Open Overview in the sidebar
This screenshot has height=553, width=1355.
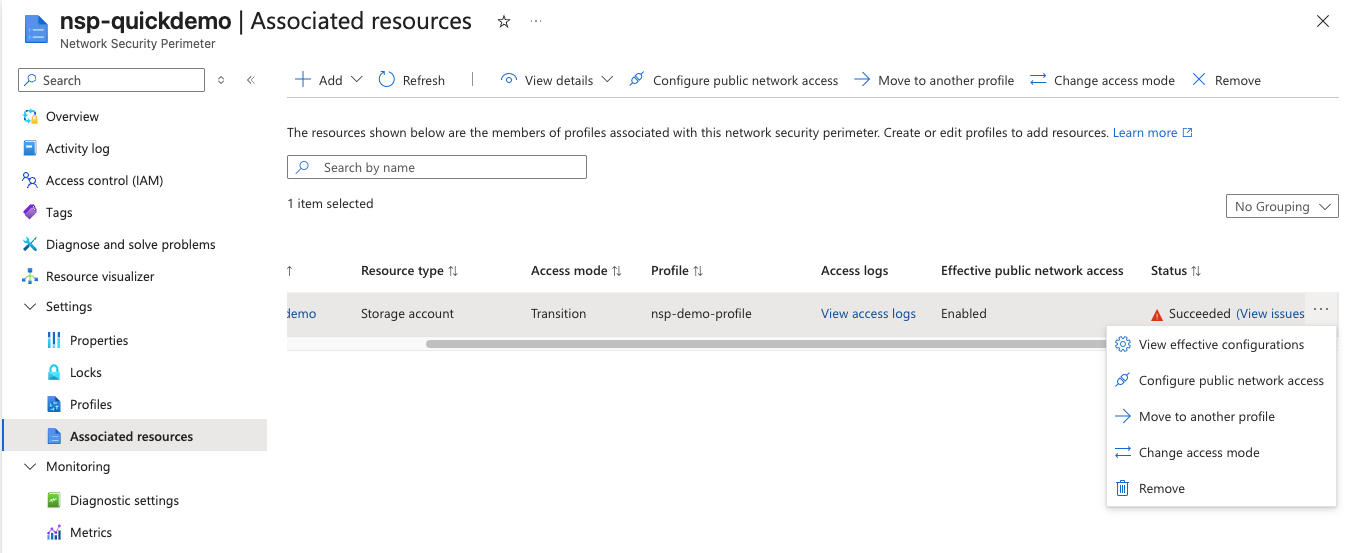point(72,116)
